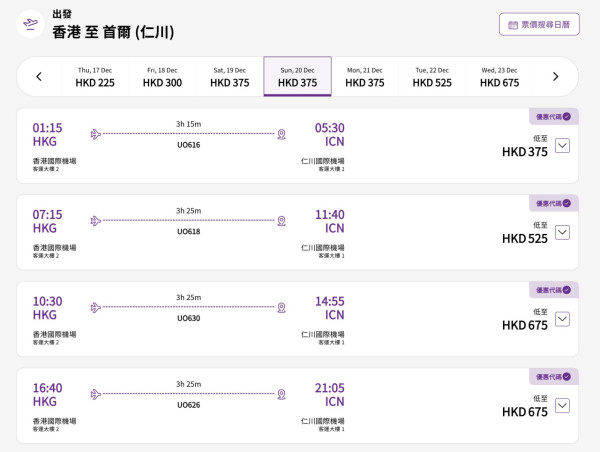This screenshot has height=452, width=600.
Task: Select the Thu, 17 Dec HKD 225 tab
Action: (95, 77)
